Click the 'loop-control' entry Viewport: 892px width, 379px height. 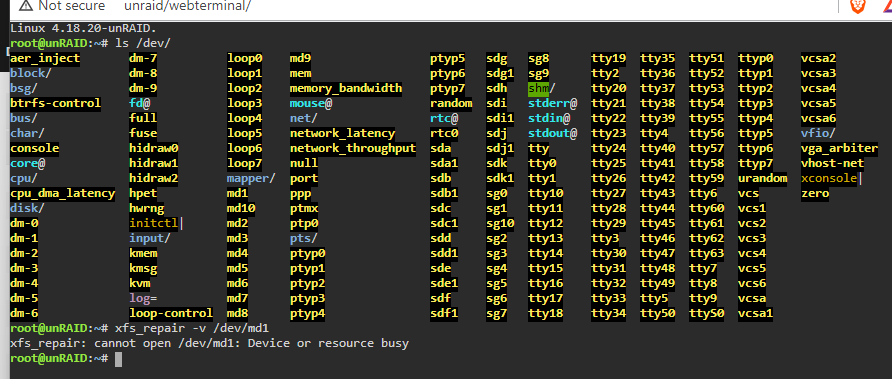pos(171,313)
